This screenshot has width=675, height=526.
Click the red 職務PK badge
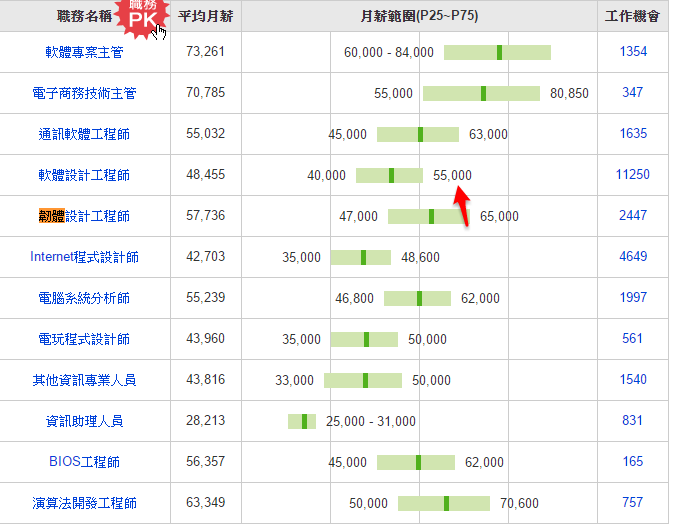pos(141,16)
